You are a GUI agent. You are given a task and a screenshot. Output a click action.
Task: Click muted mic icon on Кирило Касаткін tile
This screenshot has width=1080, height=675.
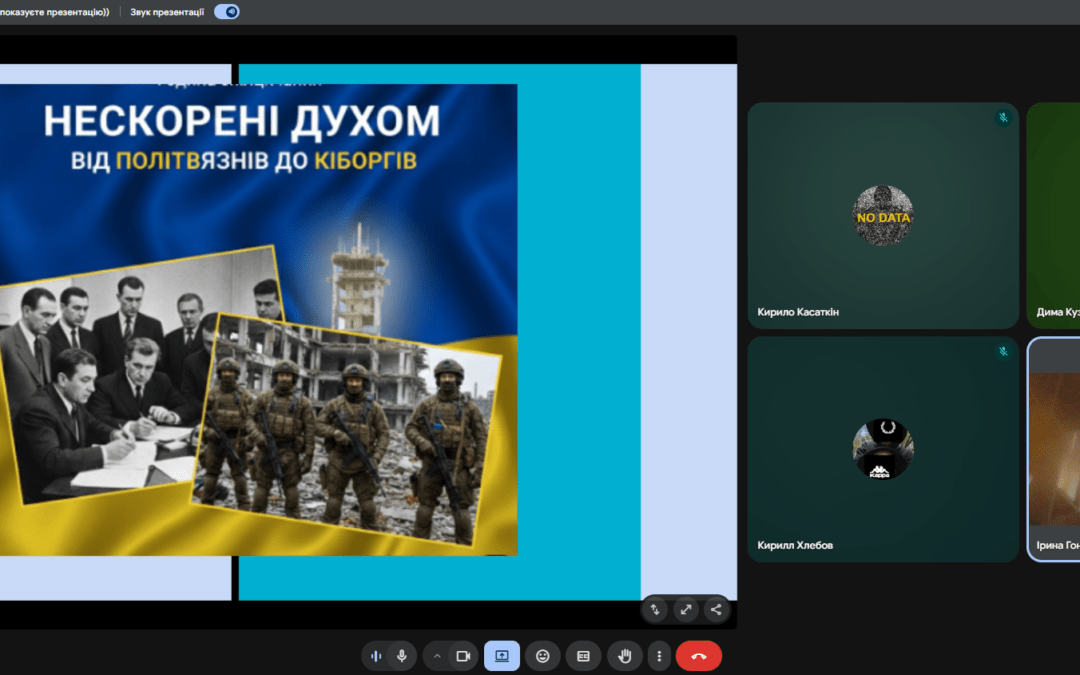pos(1004,118)
